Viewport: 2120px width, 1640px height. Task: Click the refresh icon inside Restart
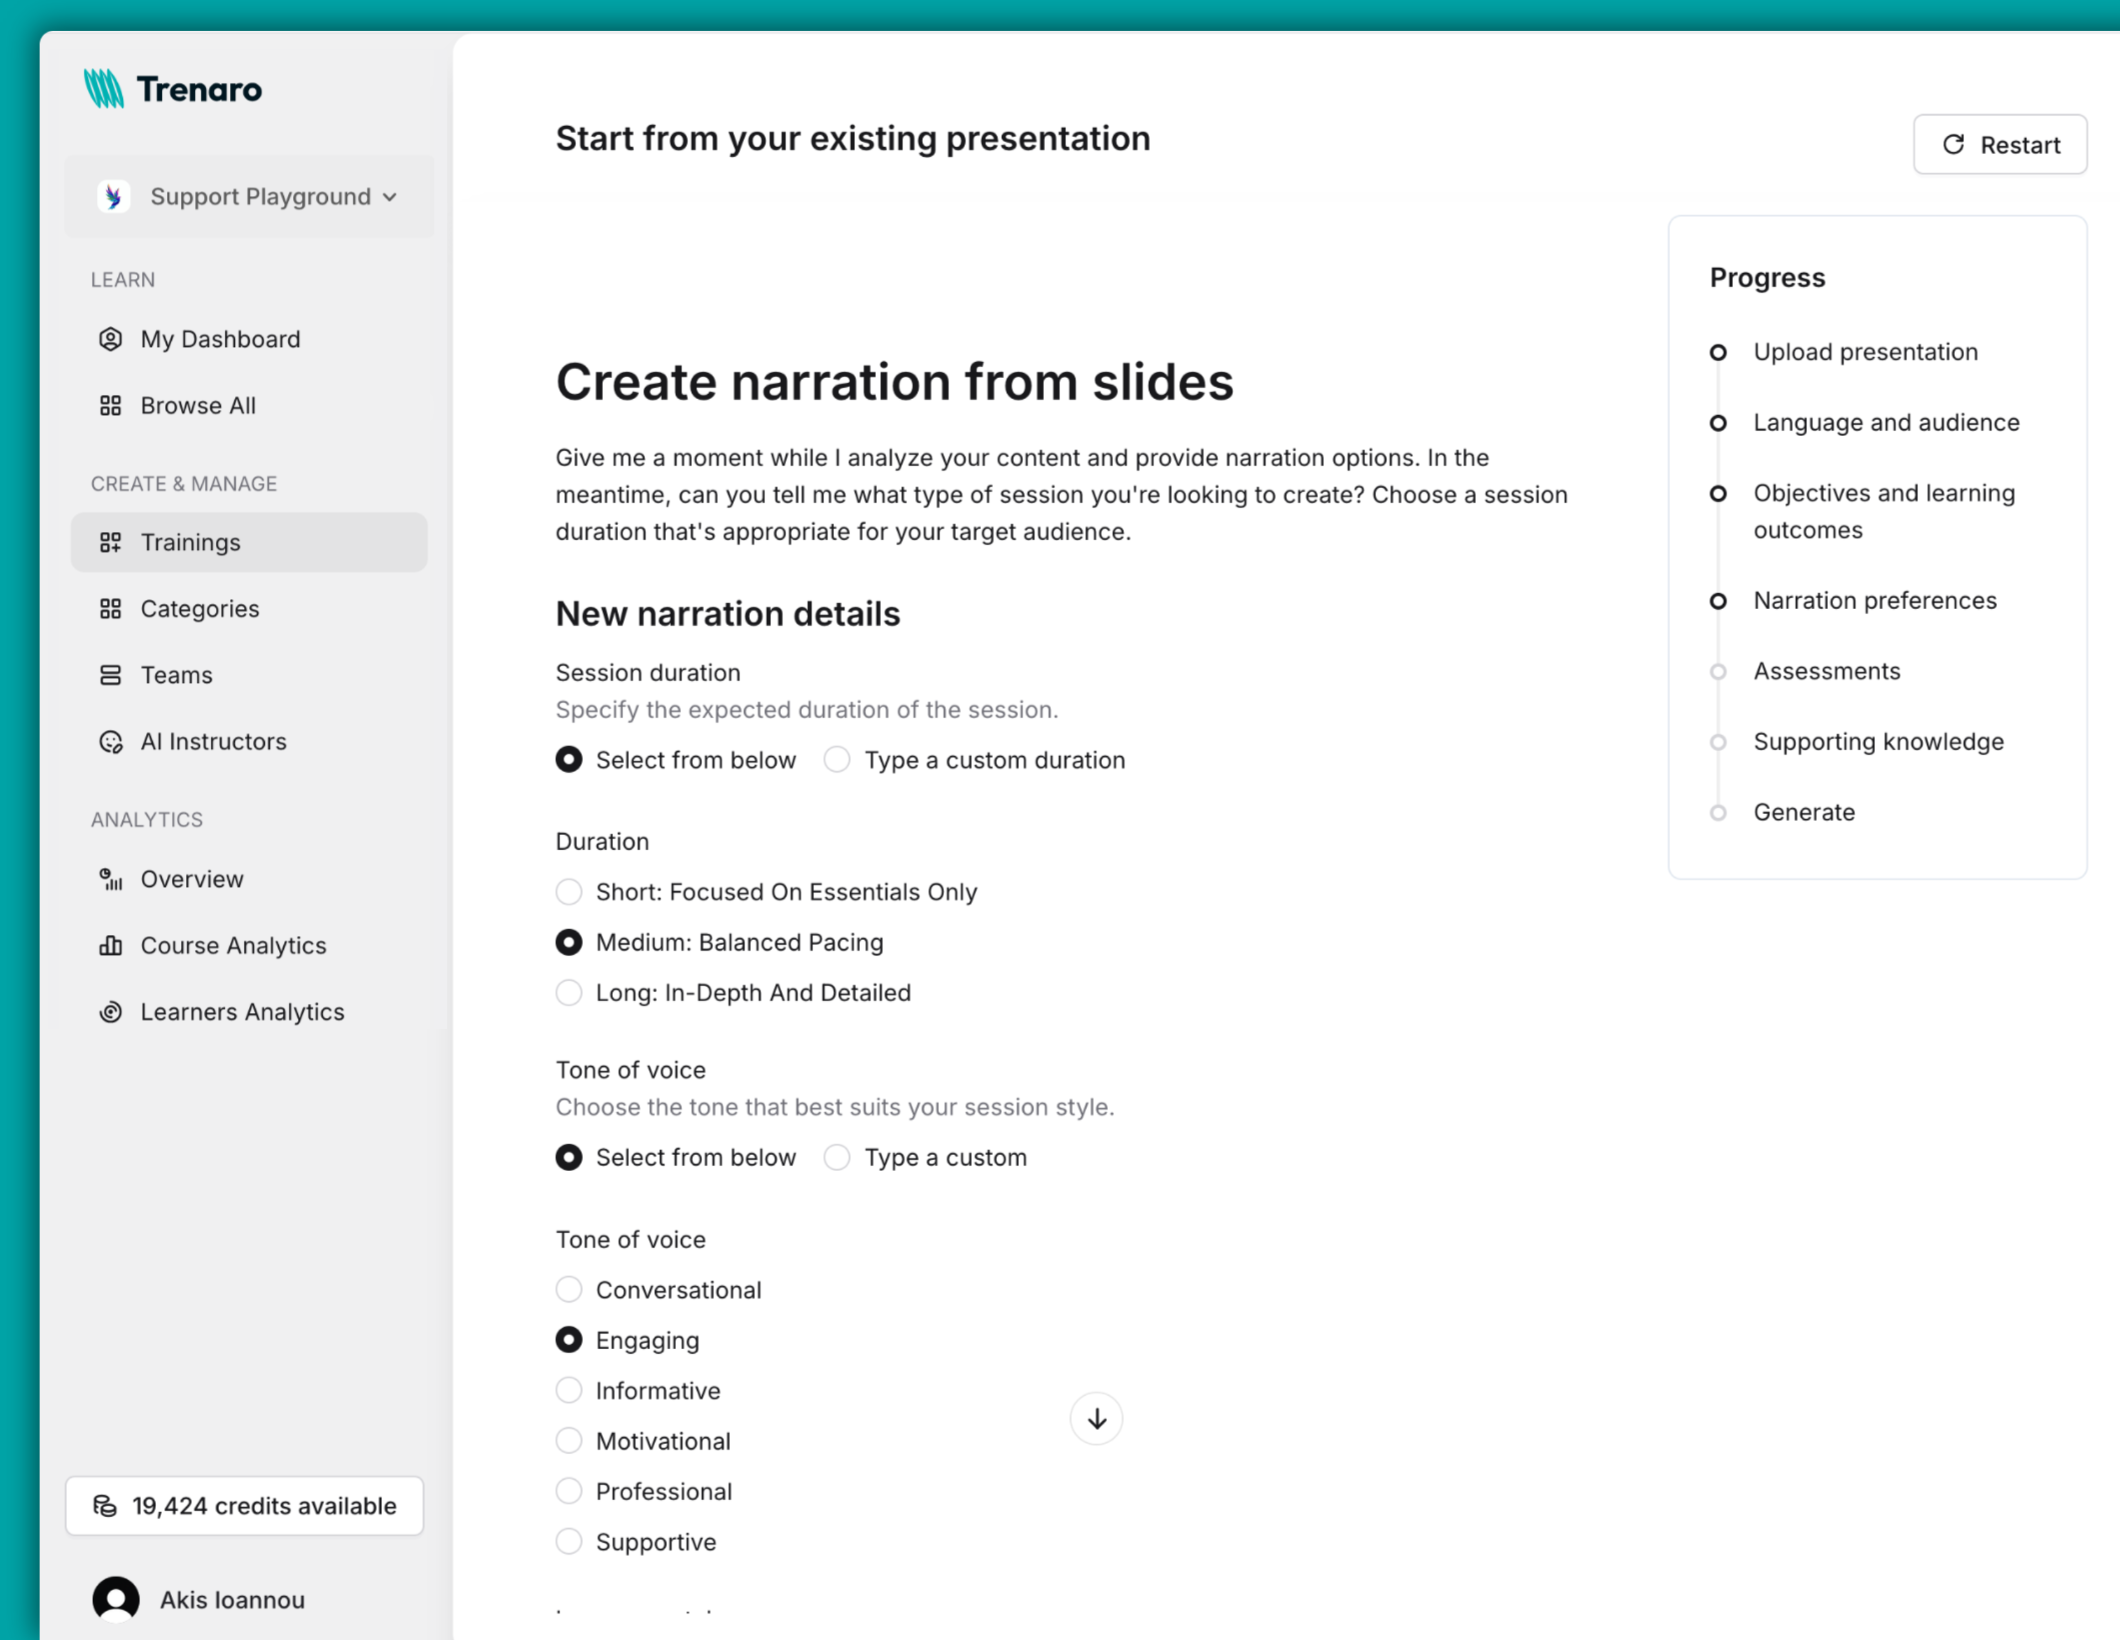click(x=1952, y=144)
